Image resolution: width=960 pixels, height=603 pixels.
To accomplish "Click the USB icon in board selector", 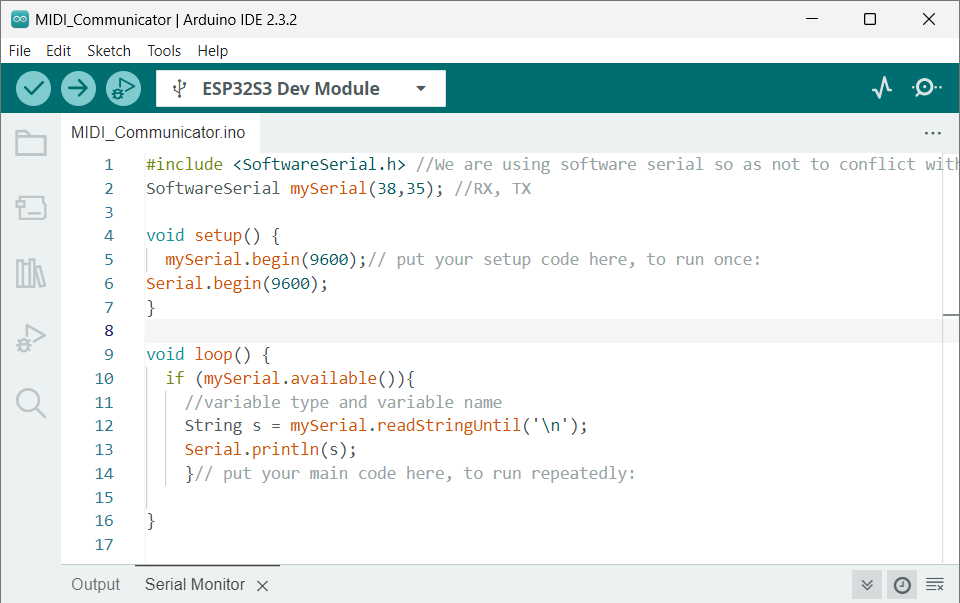I will pyautogui.click(x=179, y=89).
